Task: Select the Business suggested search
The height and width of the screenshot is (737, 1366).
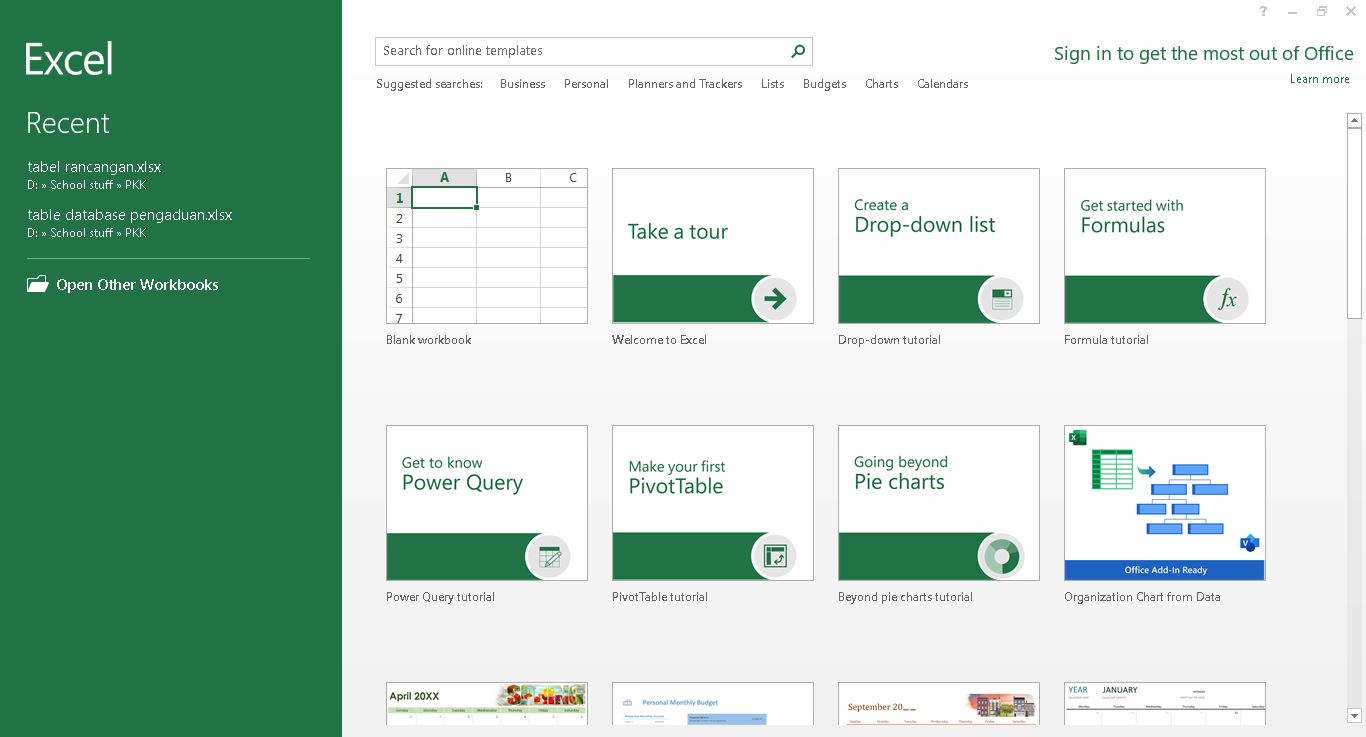Action: click(x=522, y=84)
